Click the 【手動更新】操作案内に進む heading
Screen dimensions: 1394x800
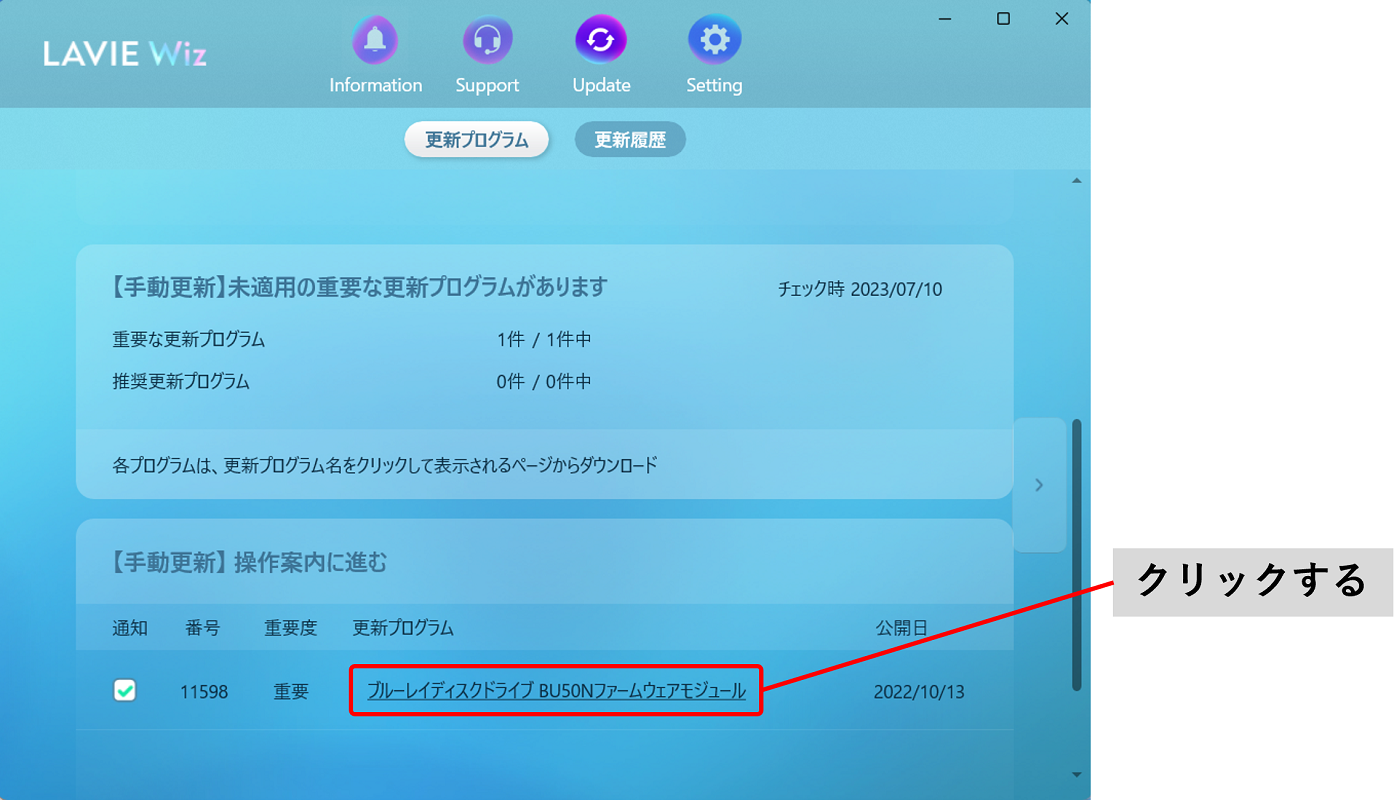point(245,563)
